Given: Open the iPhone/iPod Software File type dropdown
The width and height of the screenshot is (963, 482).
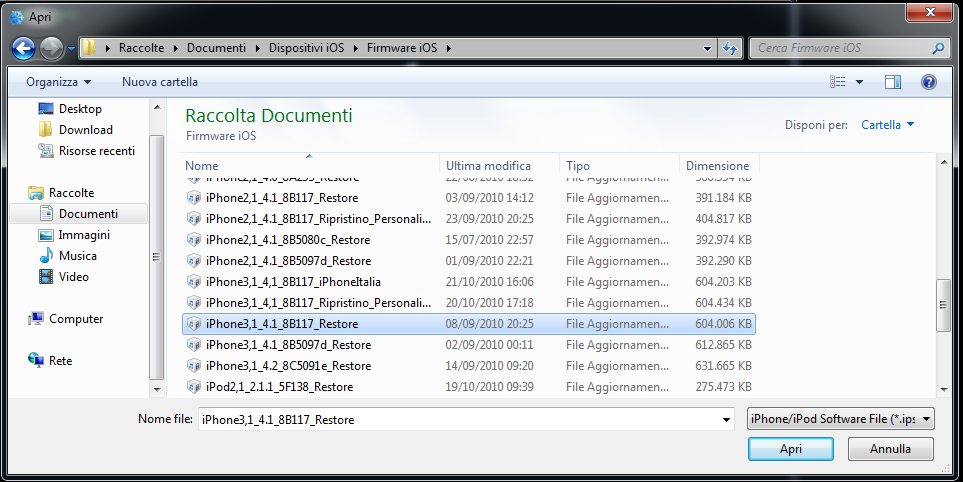Looking at the screenshot, I should click(x=841, y=419).
